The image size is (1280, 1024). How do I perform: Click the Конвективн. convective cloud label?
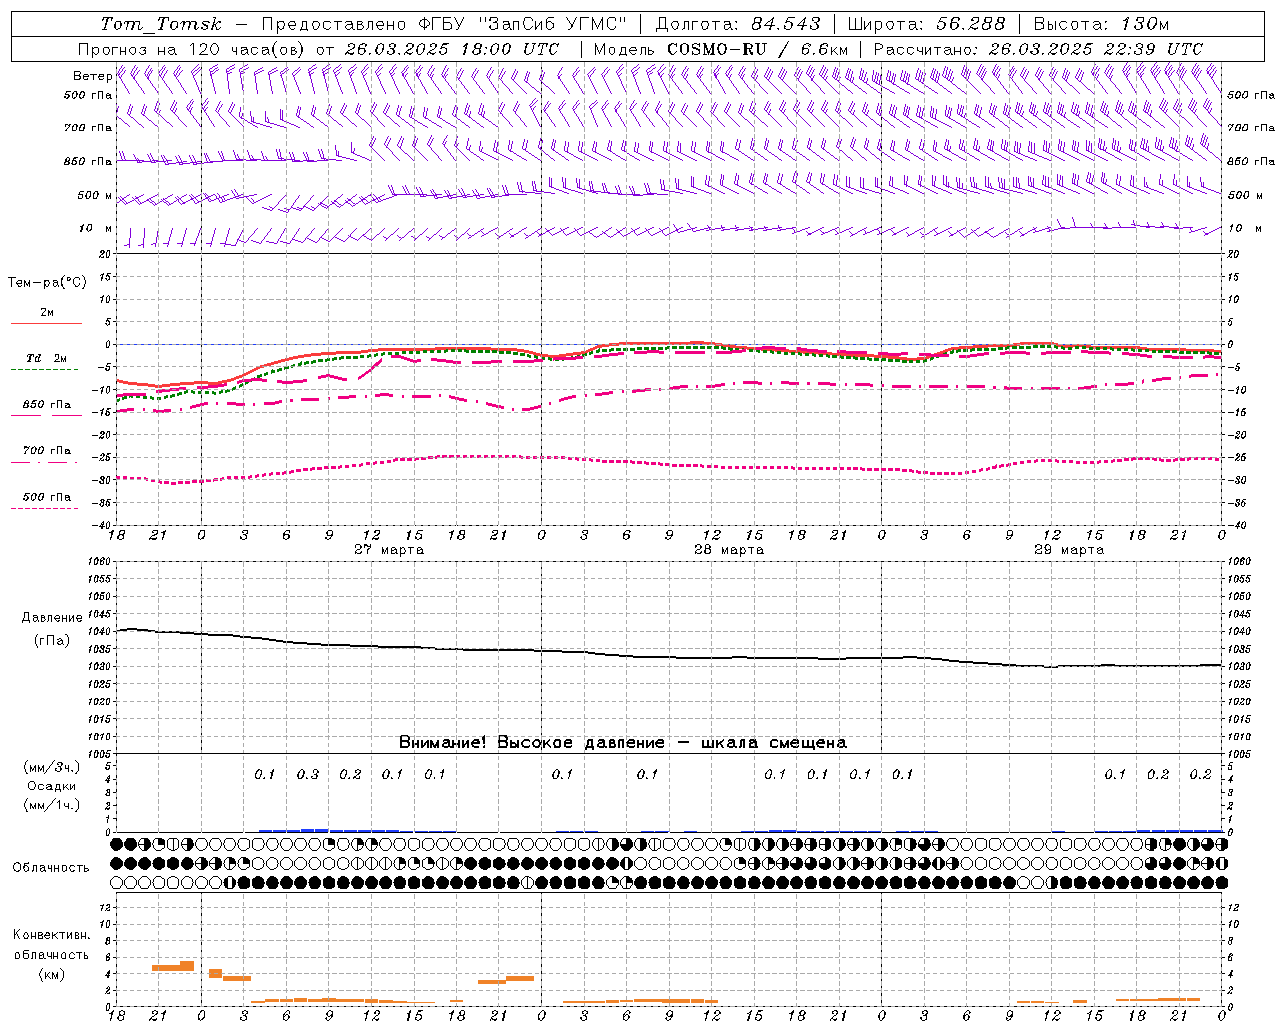pos(52,935)
